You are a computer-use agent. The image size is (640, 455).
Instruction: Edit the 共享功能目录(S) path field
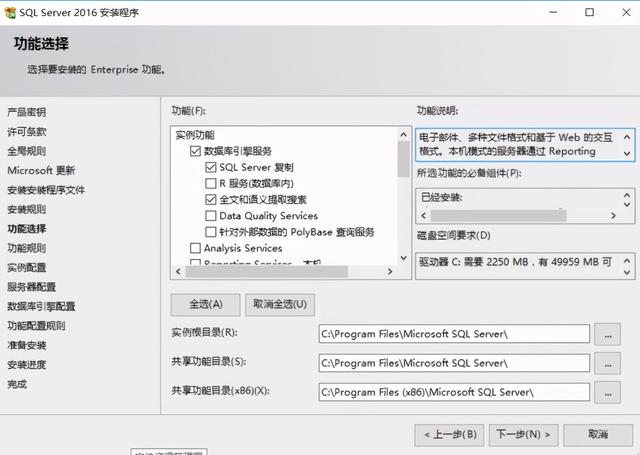tap(454, 363)
